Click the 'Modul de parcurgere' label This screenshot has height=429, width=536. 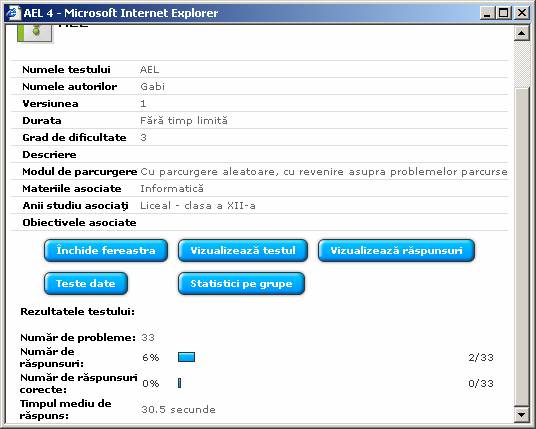click(80, 172)
